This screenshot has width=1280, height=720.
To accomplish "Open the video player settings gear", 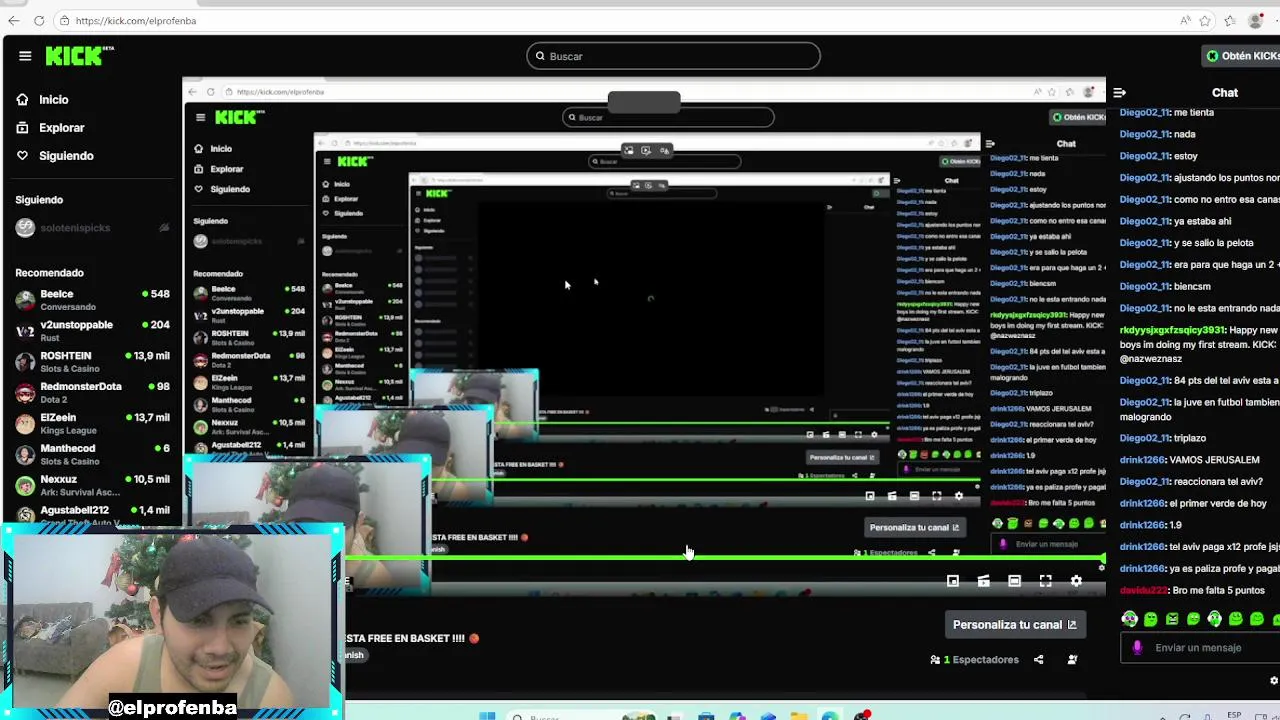I will (x=1076, y=581).
